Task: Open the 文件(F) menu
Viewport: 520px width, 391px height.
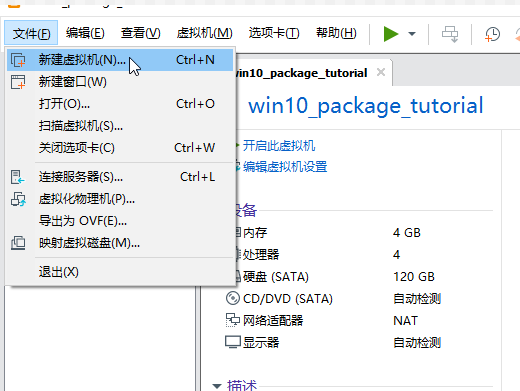Action: click(x=31, y=33)
